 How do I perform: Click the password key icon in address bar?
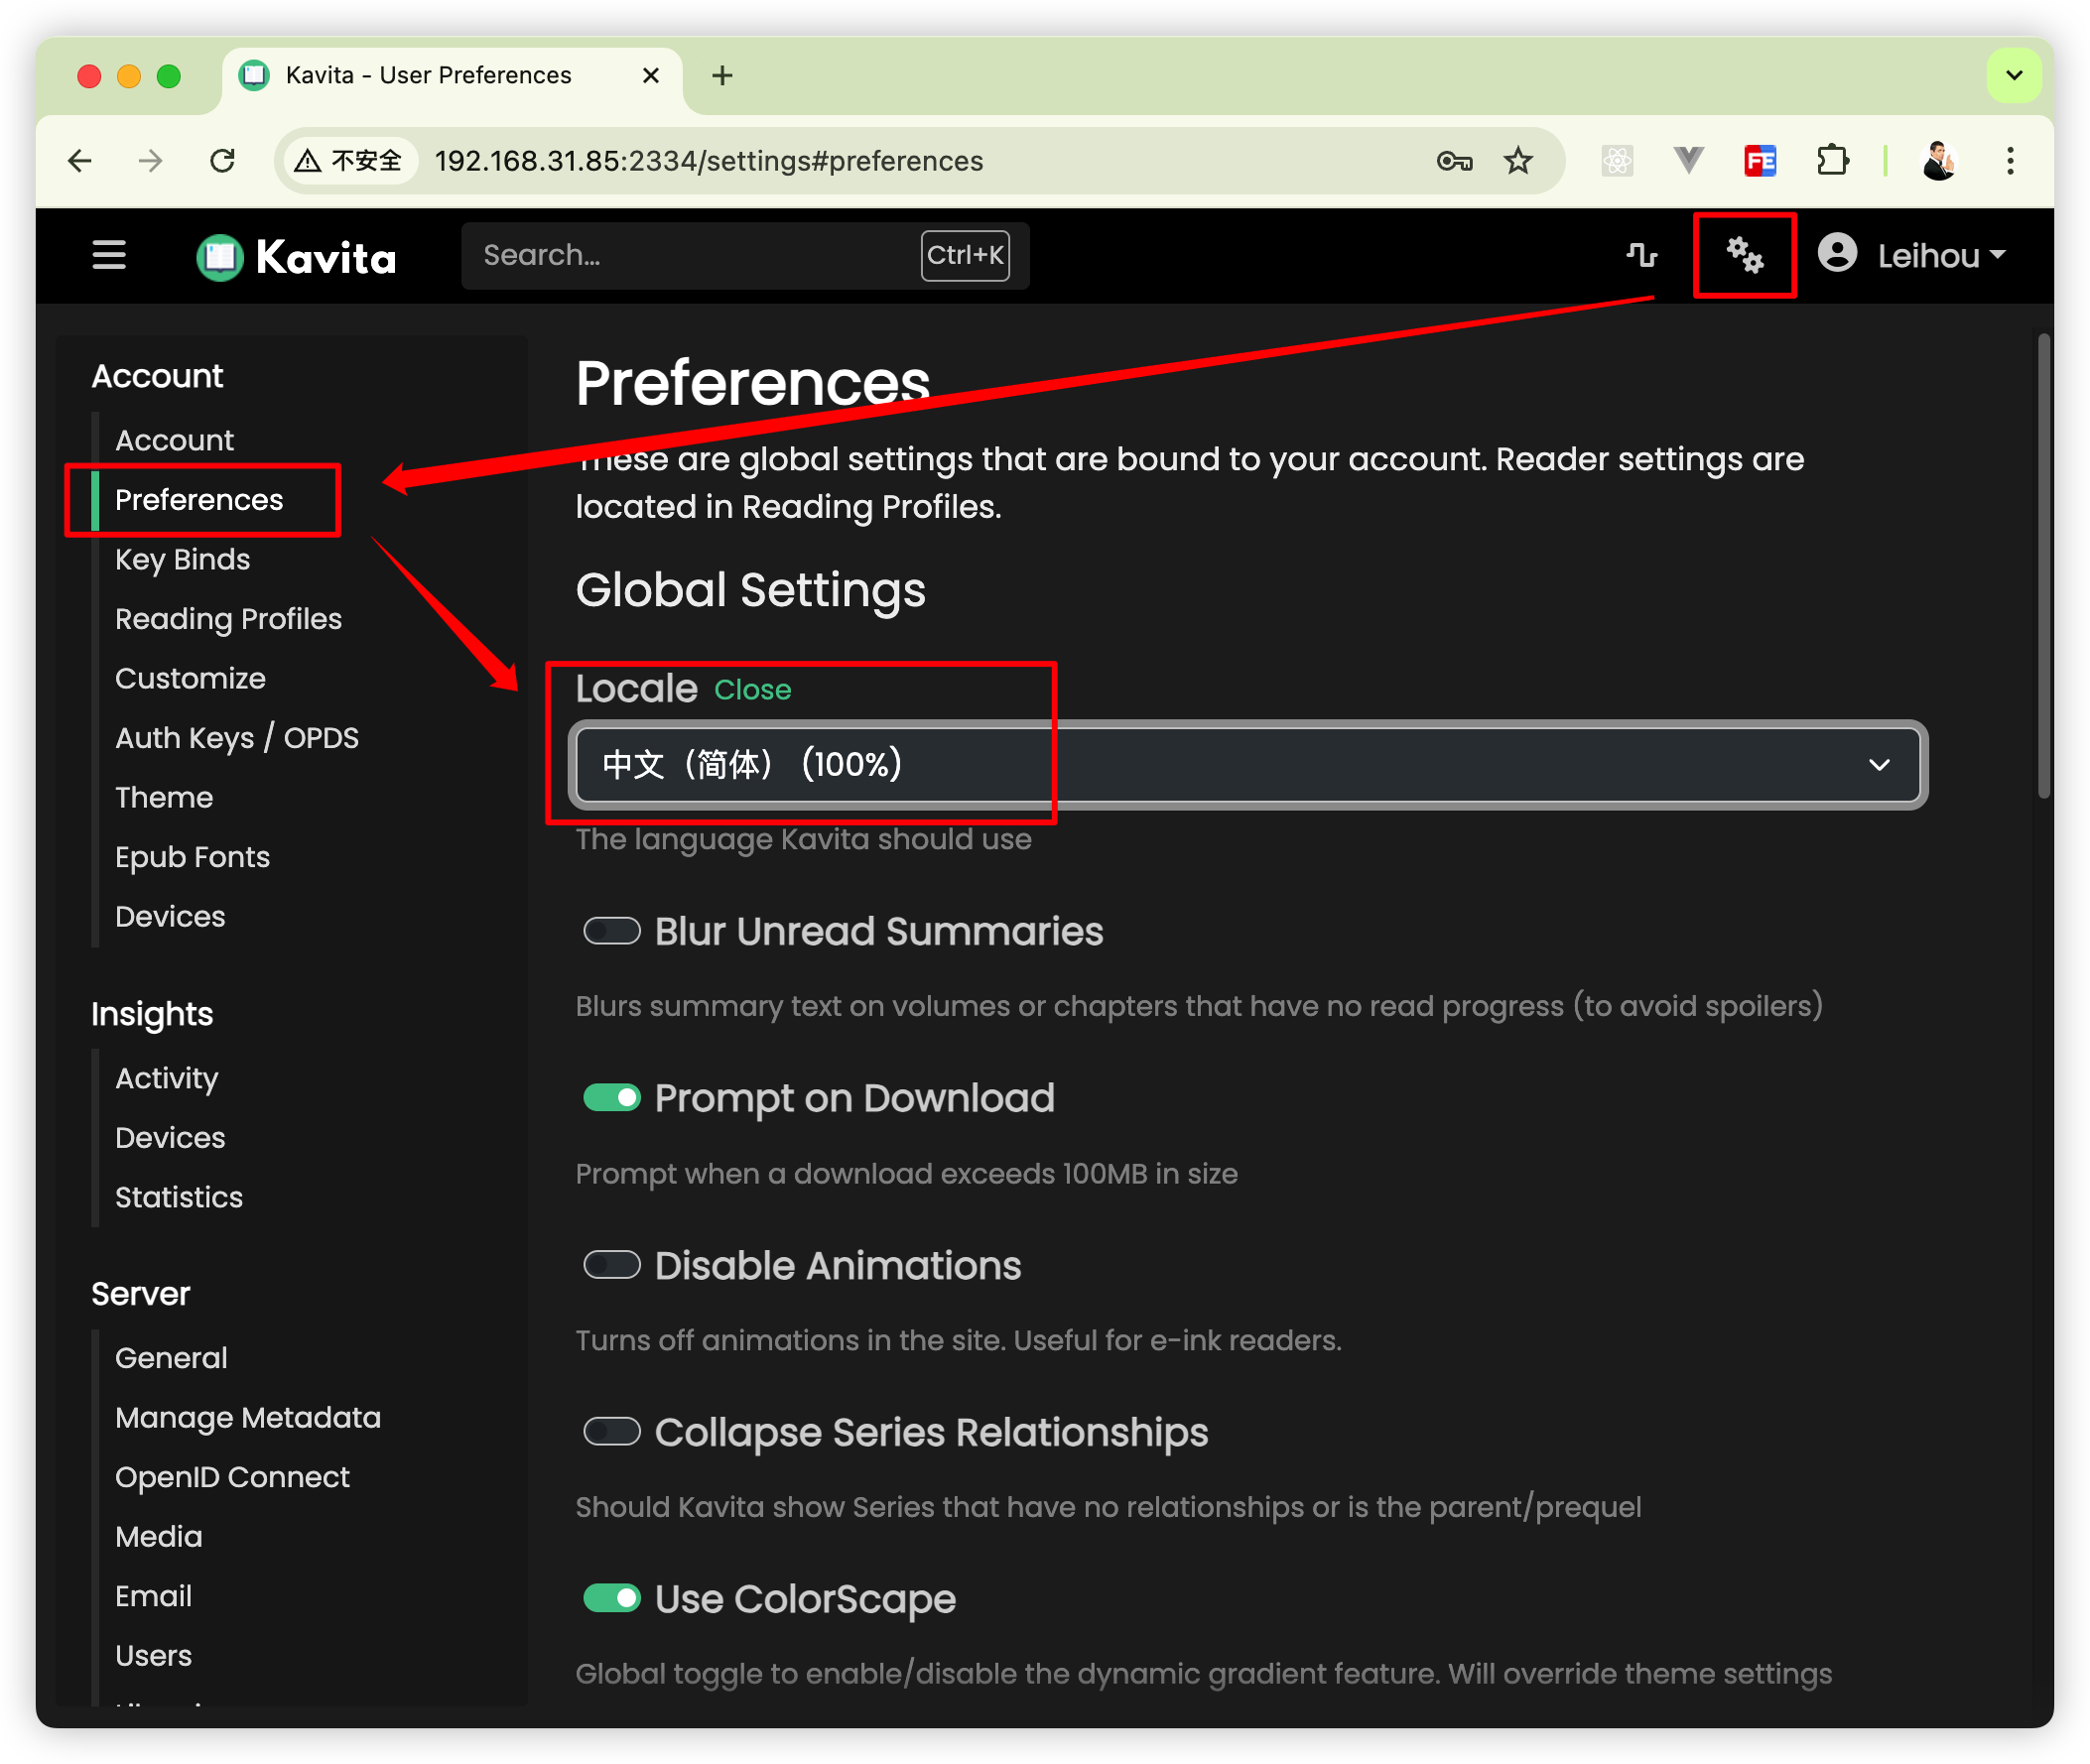coord(1454,161)
